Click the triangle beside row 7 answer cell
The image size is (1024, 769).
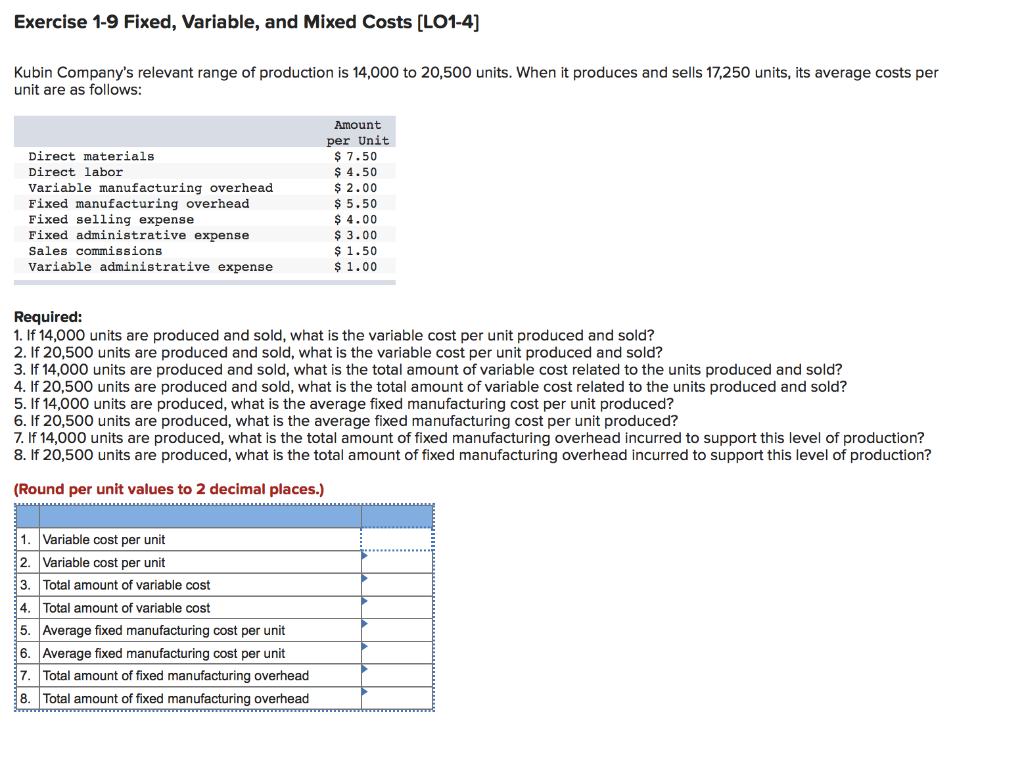pos(365,671)
